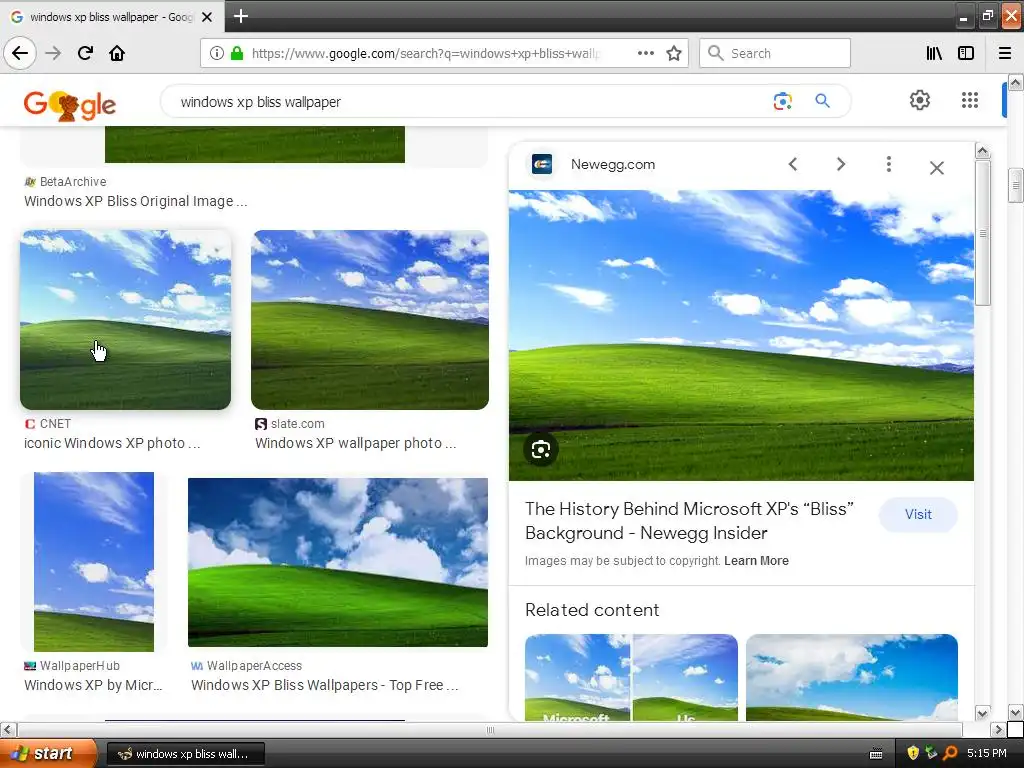Show next image in preview panel
This screenshot has height=768, width=1024.
coord(841,165)
